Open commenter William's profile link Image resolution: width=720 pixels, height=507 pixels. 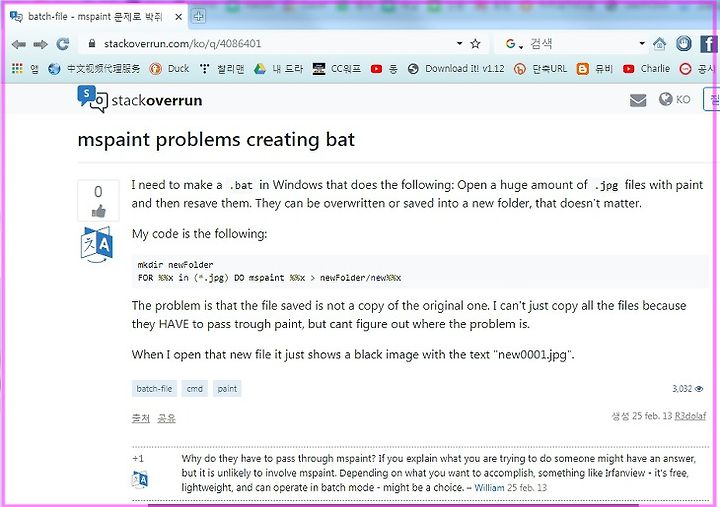tap(489, 487)
